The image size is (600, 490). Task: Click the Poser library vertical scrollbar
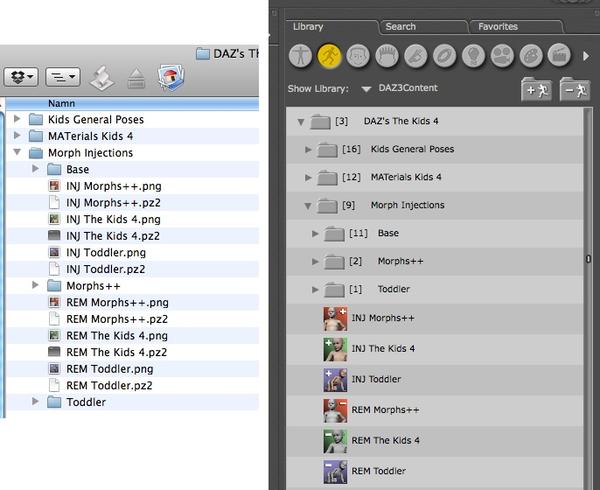click(588, 298)
